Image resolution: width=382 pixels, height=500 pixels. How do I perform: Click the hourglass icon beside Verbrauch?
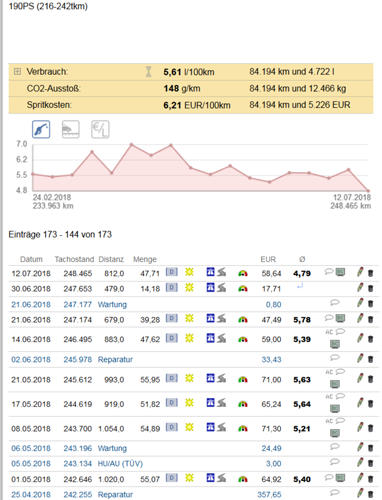pyautogui.click(x=148, y=71)
